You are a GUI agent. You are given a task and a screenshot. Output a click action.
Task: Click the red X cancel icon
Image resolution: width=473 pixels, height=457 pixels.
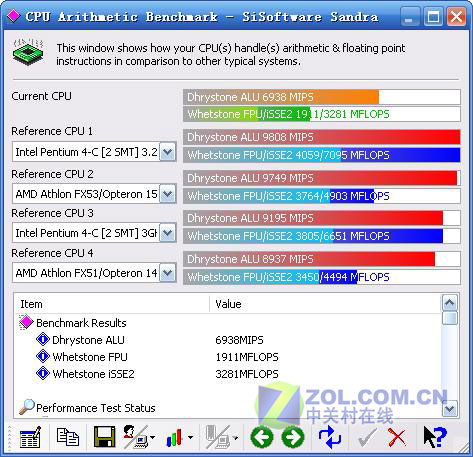(396, 437)
